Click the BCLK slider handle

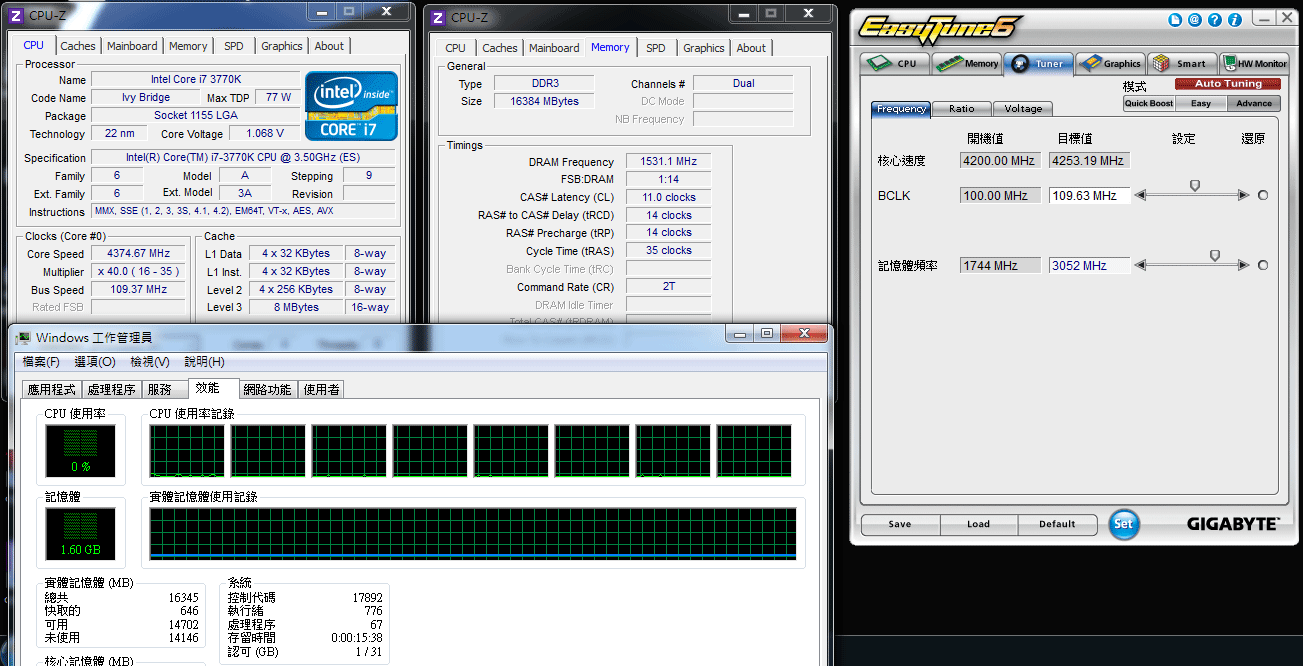pyautogui.click(x=1194, y=186)
